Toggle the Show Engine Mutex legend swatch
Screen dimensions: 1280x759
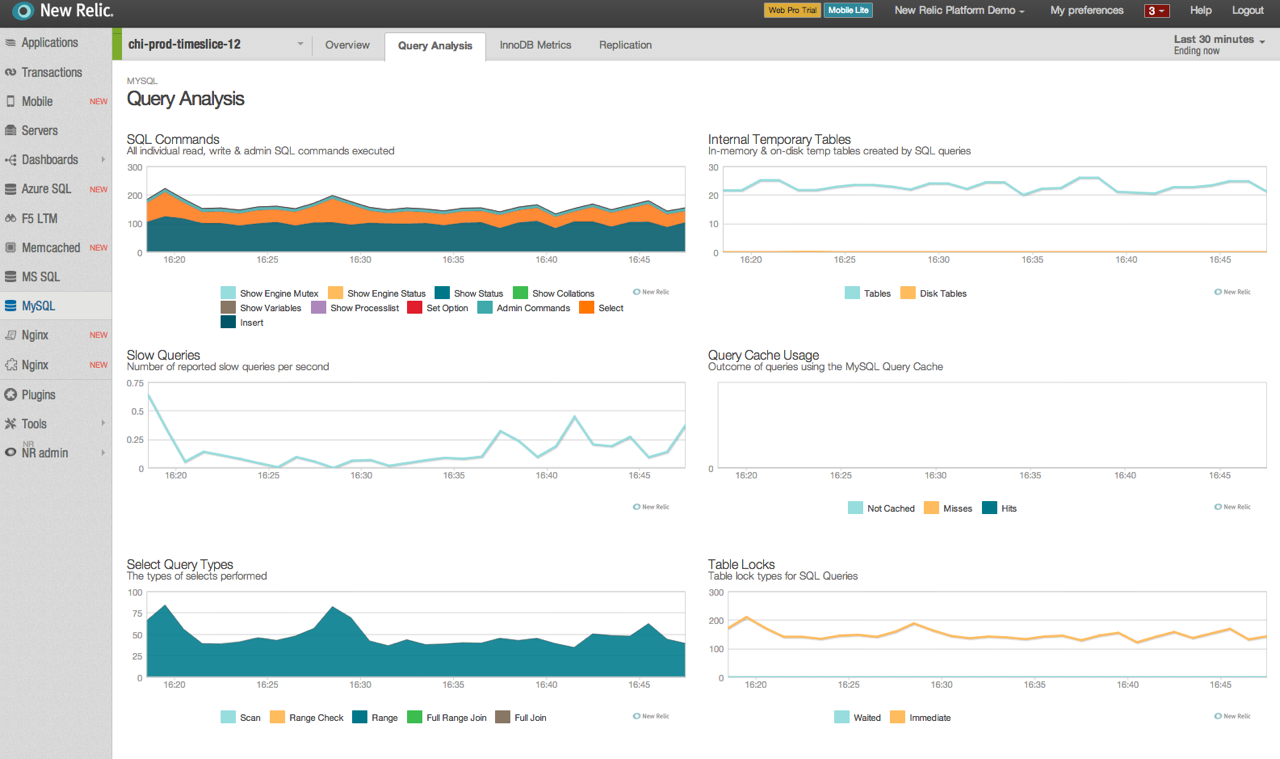[228, 293]
